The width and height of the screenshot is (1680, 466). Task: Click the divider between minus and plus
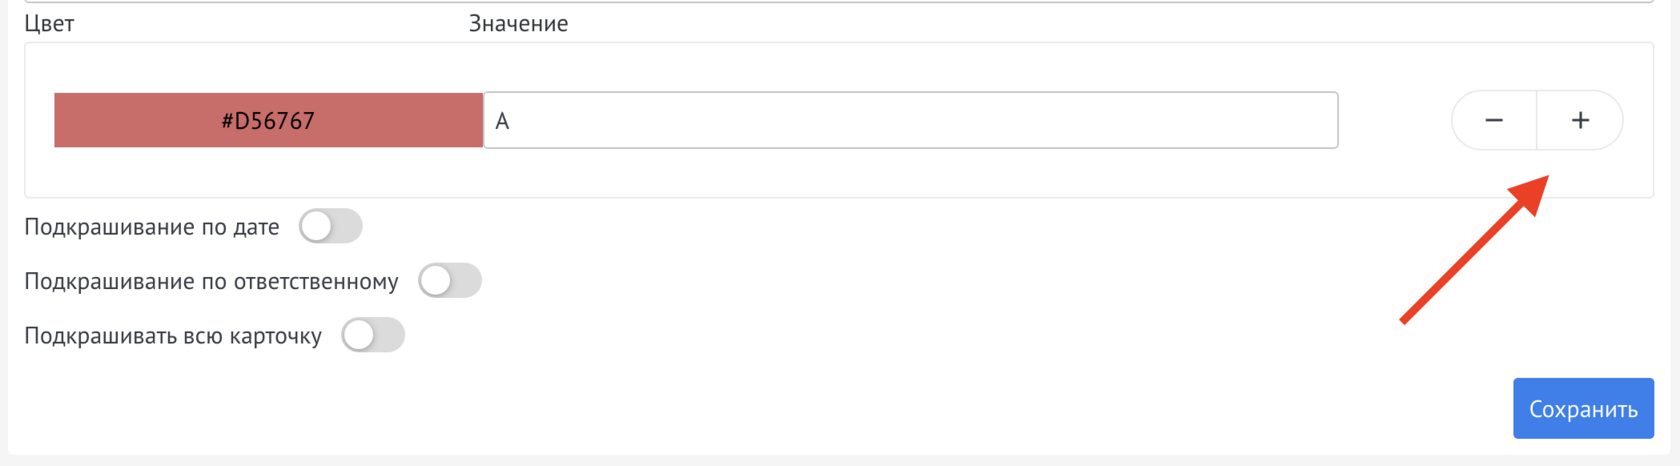(1537, 120)
